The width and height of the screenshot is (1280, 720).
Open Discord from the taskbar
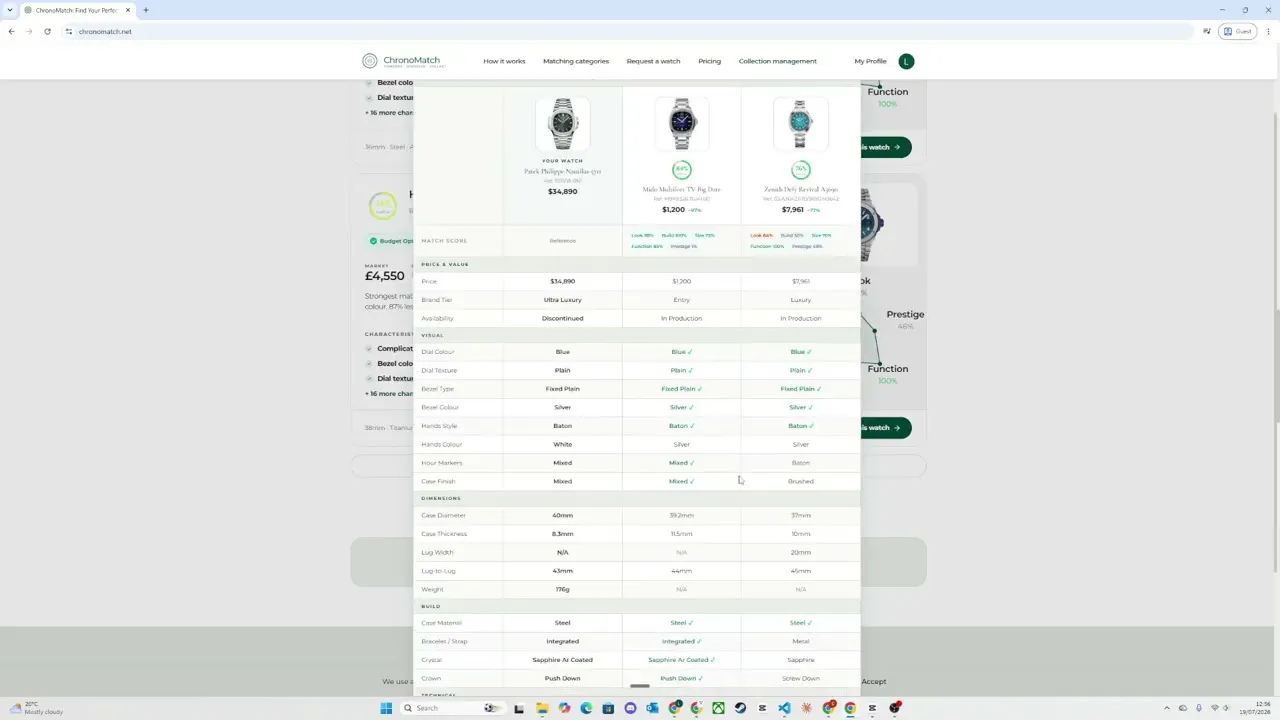tap(630, 708)
